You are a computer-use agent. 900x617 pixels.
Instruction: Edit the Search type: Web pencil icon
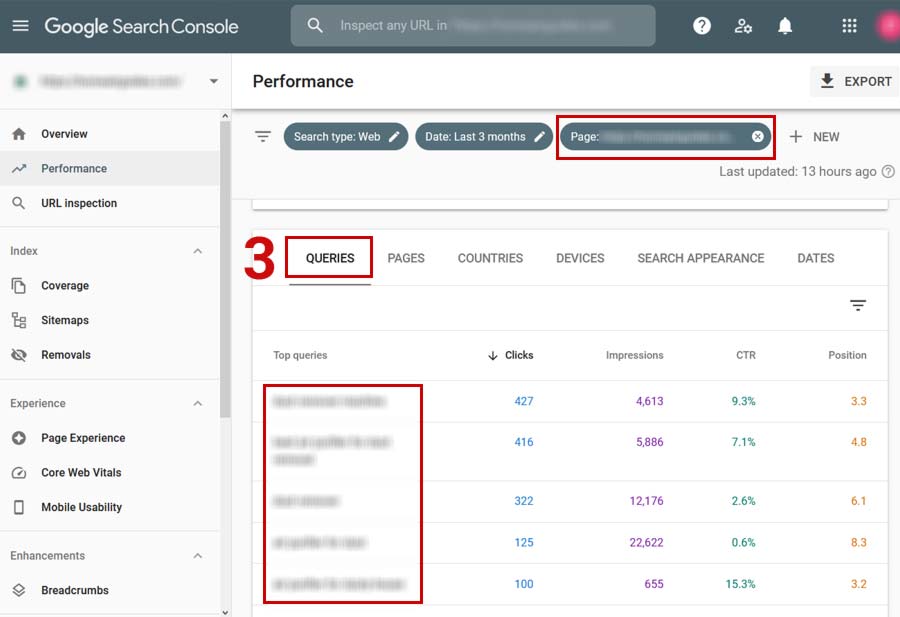coord(394,137)
